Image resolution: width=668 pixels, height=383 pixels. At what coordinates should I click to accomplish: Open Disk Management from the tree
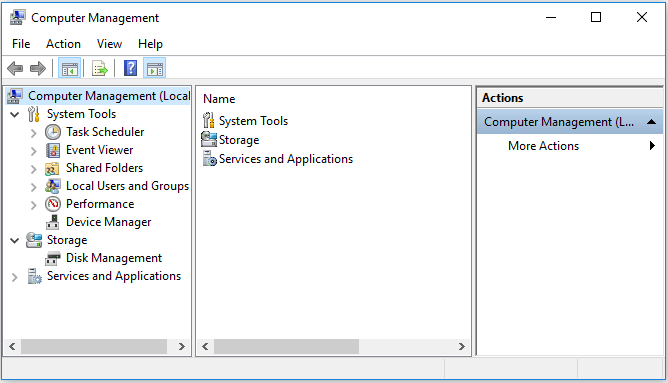click(x=114, y=258)
